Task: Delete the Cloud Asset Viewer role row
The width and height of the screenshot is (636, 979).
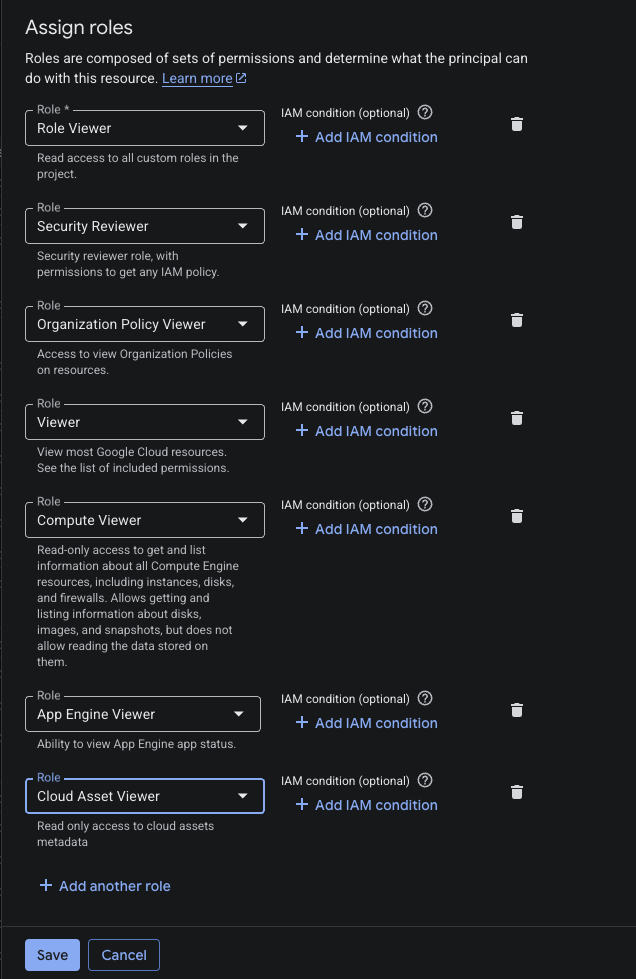Action: point(517,792)
